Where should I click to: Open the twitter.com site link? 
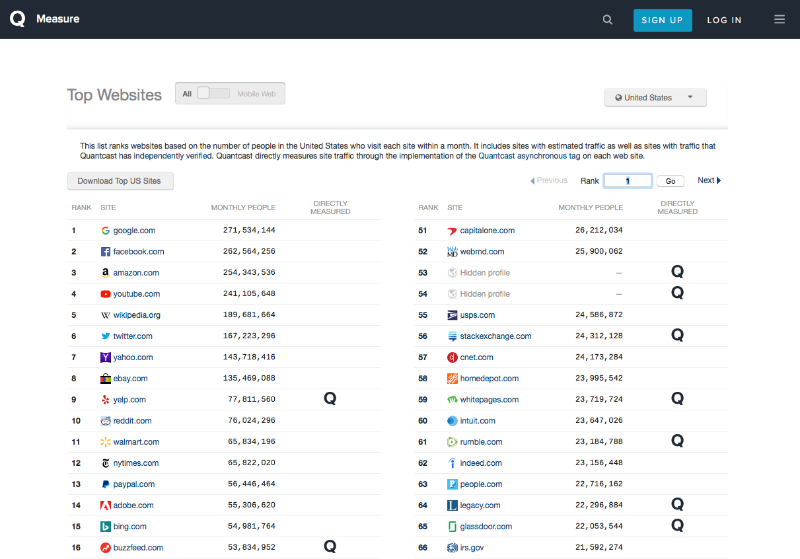133,336
